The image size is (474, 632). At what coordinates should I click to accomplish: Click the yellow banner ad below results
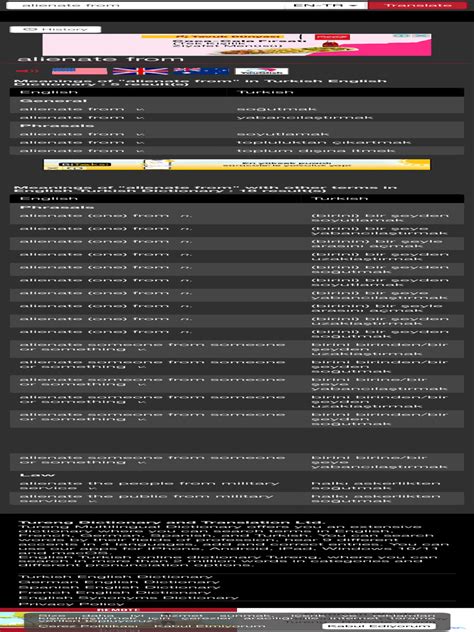237,164
